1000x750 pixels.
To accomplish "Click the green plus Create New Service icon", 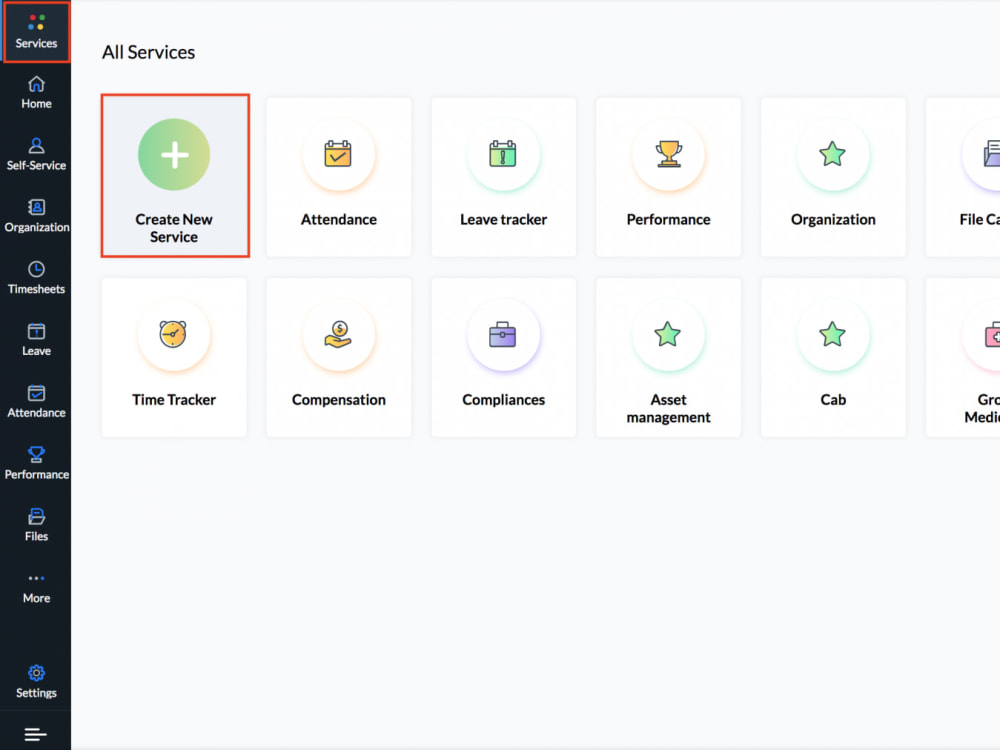I will pyautogui.click(x=174, y=154).
